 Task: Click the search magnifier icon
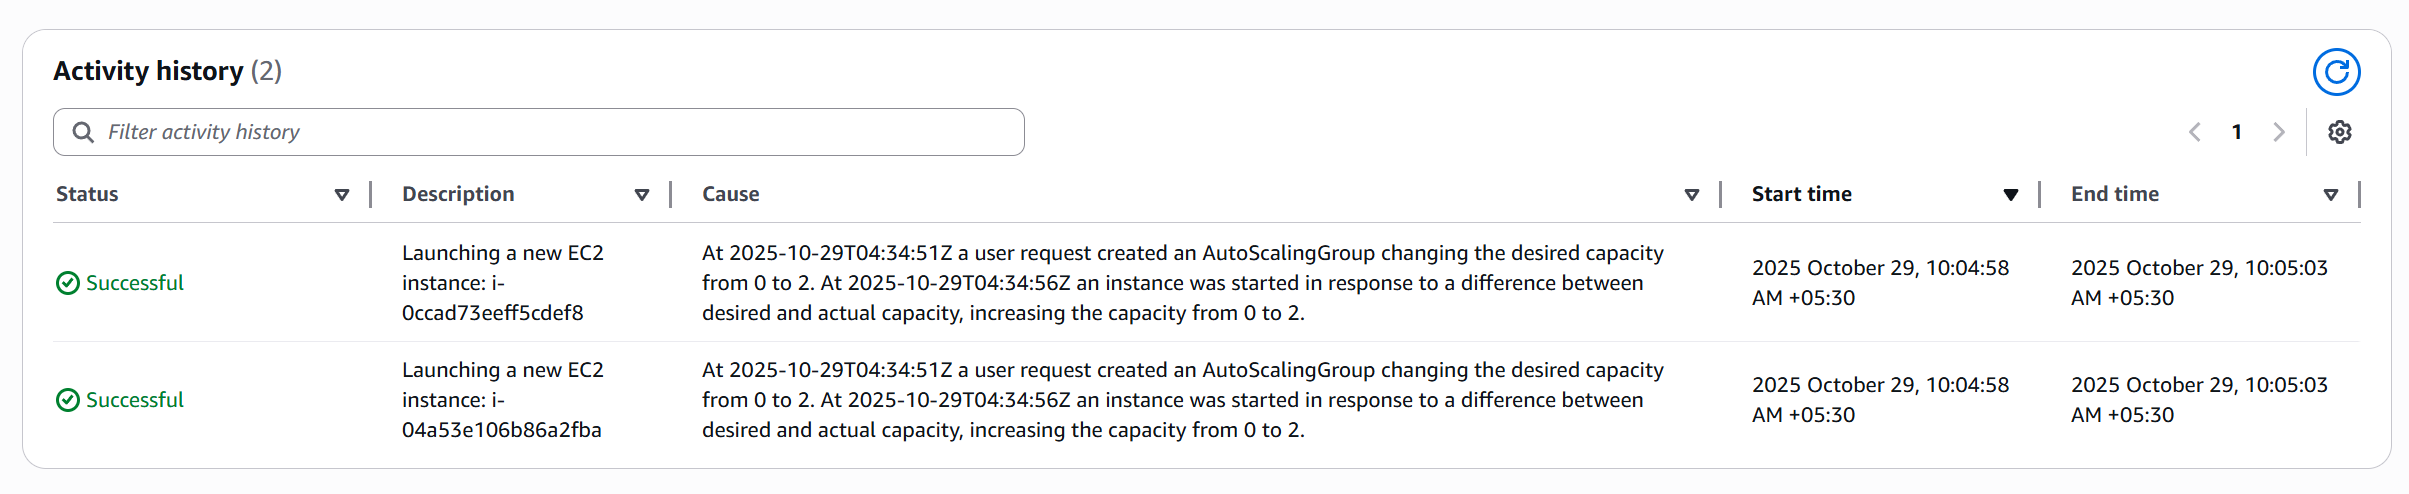pyautogui.click(x=83, y=132)
